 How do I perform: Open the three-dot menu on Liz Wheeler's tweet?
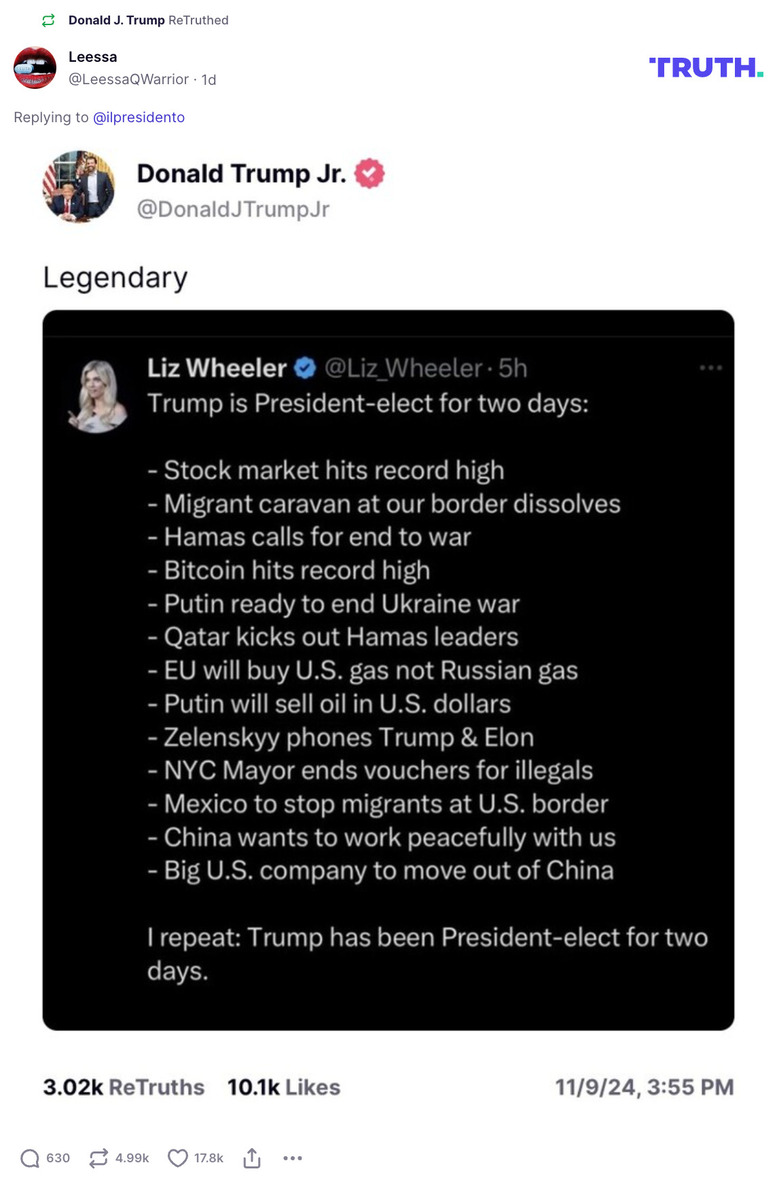click(x=711, y=368)
